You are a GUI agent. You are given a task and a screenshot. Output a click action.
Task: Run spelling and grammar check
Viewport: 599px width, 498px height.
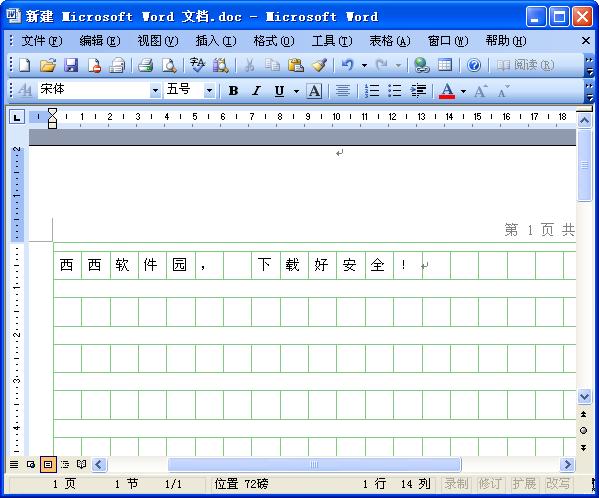(x=197, y=65)
